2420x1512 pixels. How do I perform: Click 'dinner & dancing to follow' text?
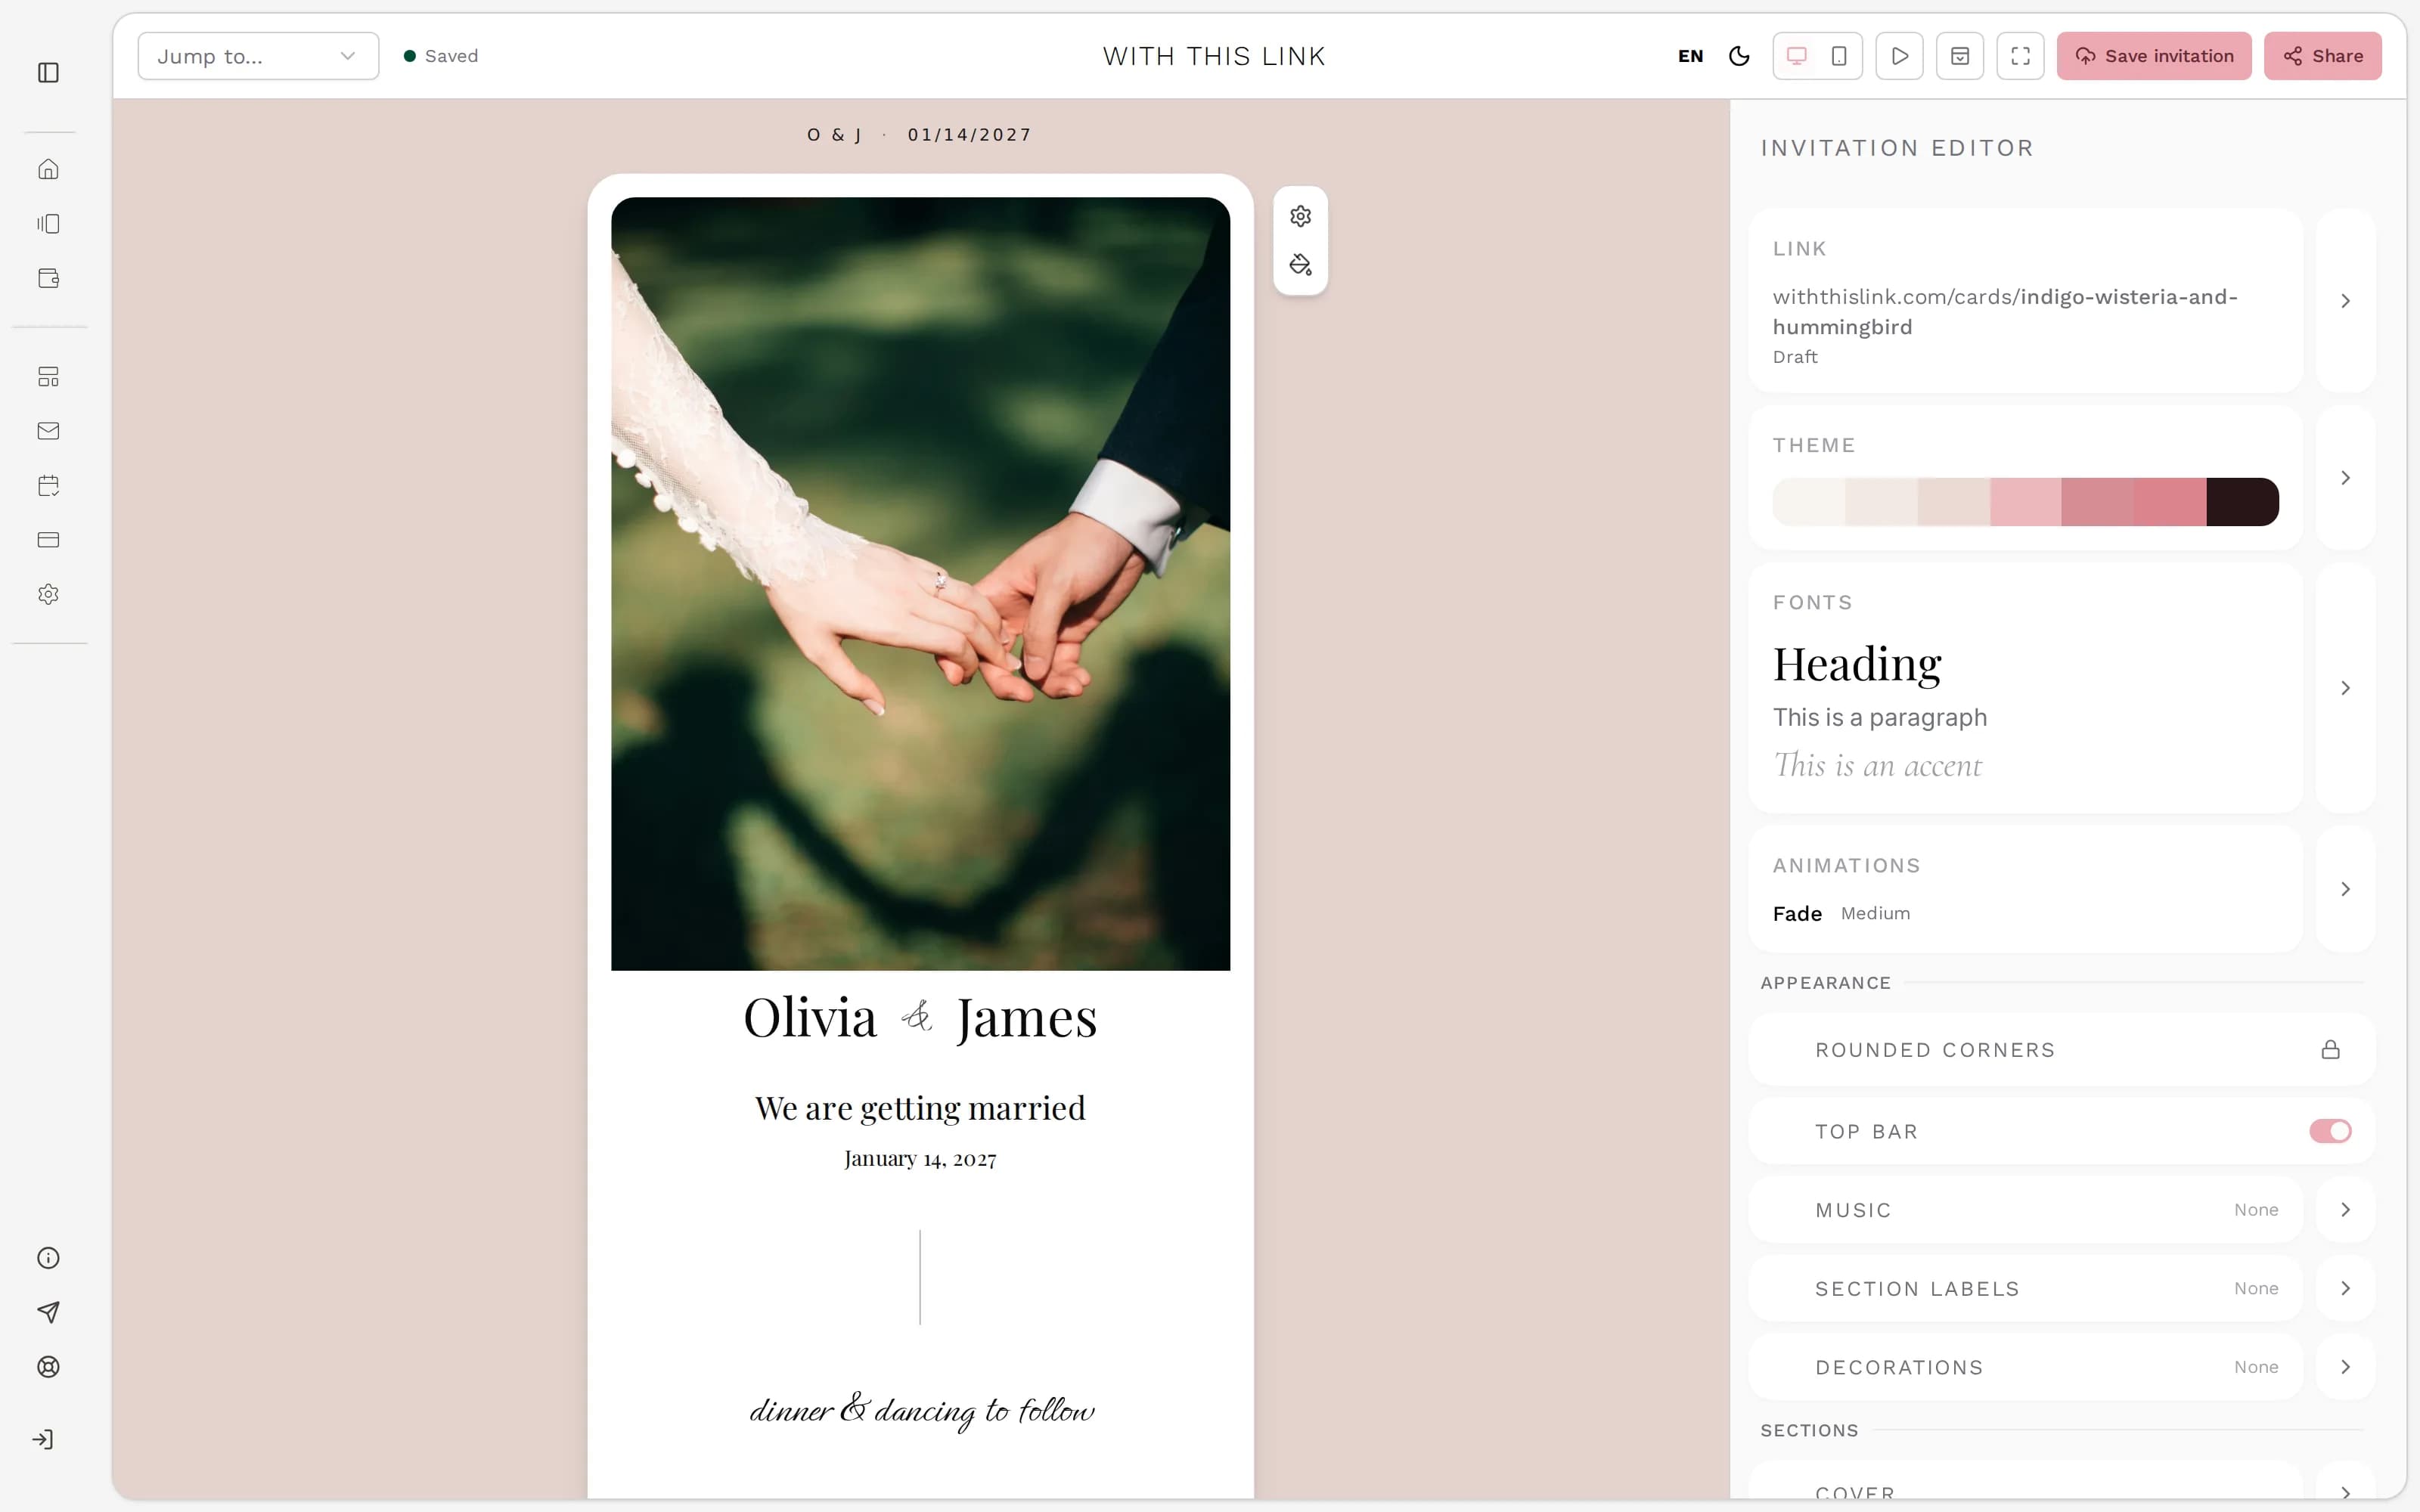point(921,1411)
